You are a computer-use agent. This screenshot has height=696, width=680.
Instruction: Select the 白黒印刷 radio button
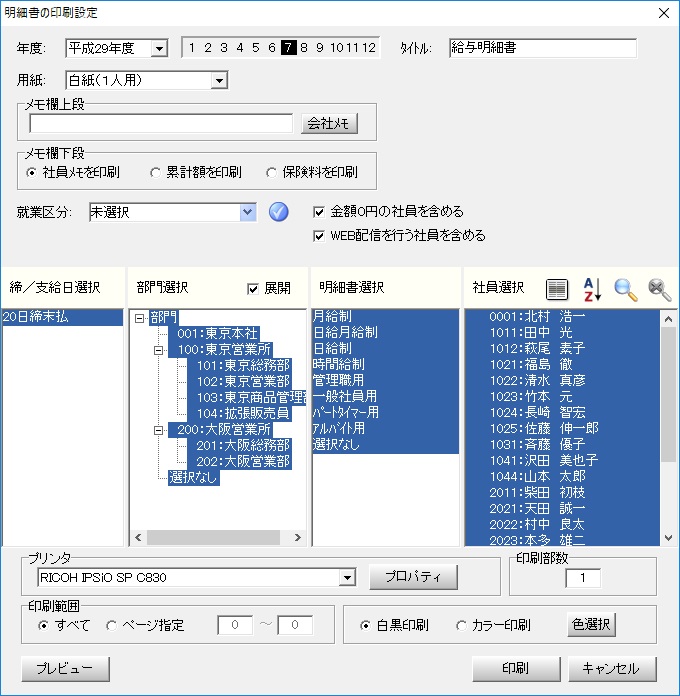(x=365, y=626)
